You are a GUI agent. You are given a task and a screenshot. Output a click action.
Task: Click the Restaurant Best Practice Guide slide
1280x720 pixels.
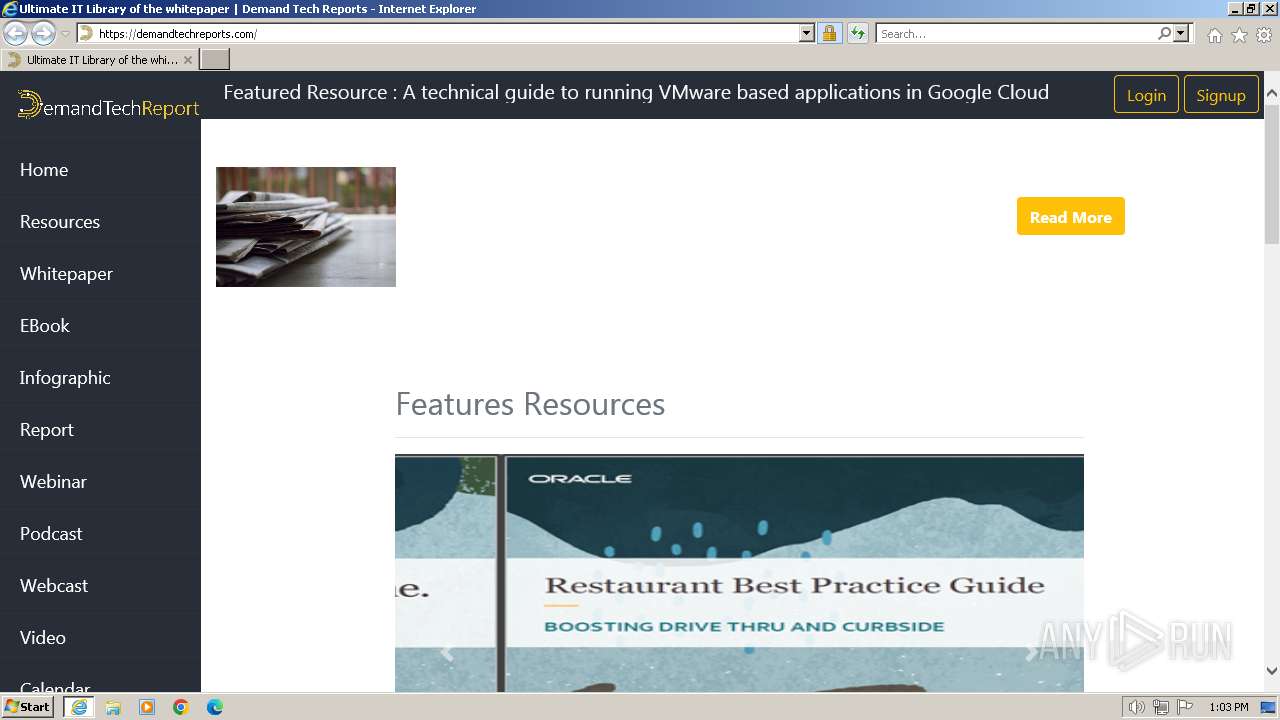pyautogui.click(x=739, y=574)
